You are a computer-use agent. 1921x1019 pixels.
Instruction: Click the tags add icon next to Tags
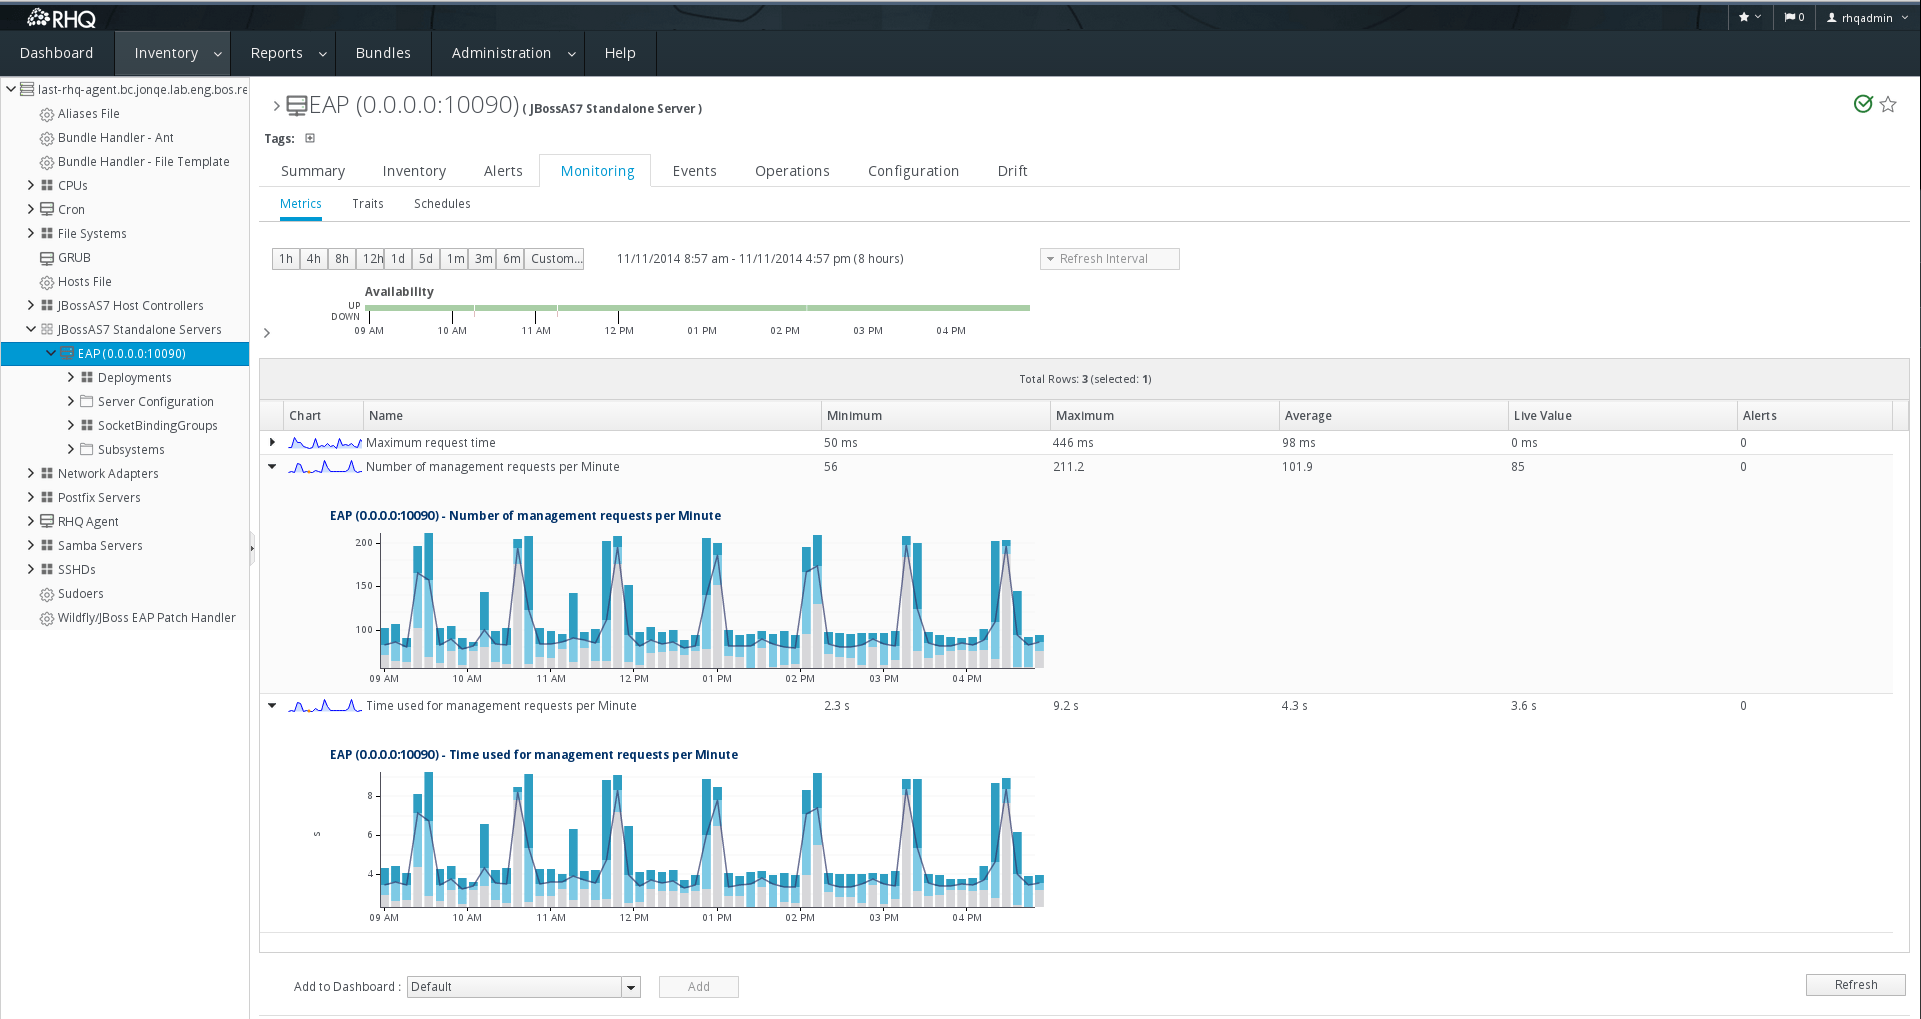310,138
